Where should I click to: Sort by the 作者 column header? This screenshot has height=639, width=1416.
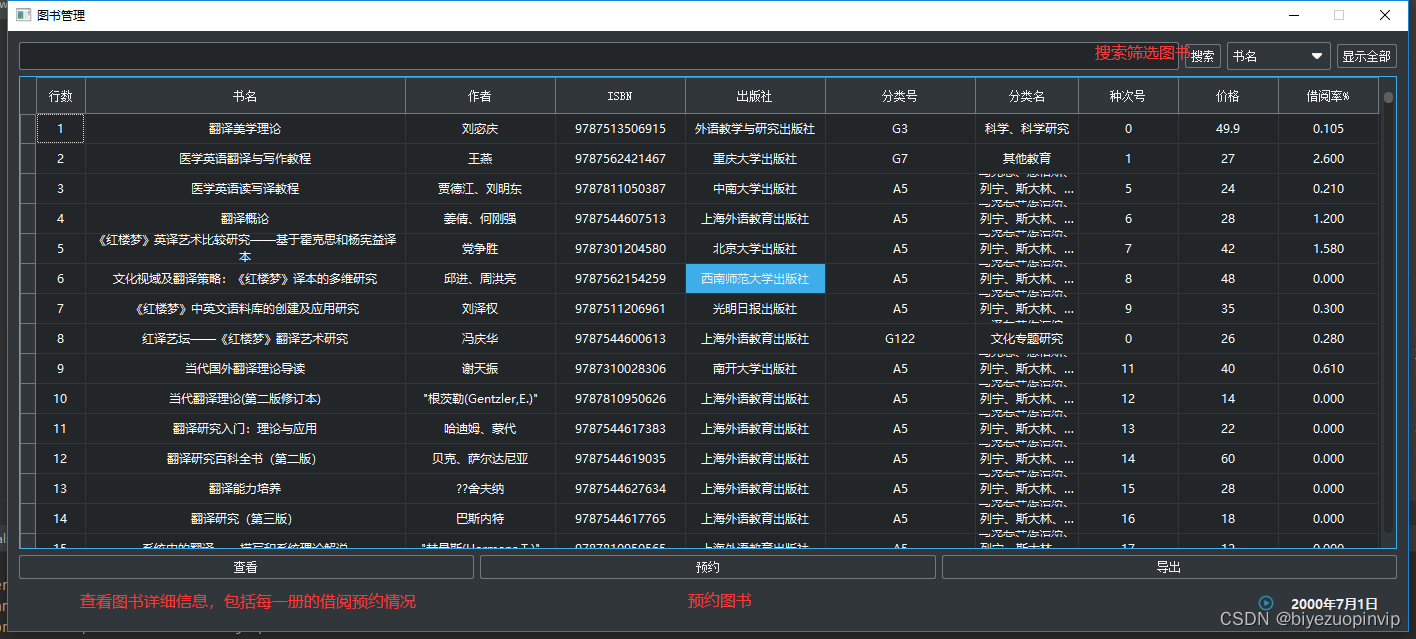[480, 96]
